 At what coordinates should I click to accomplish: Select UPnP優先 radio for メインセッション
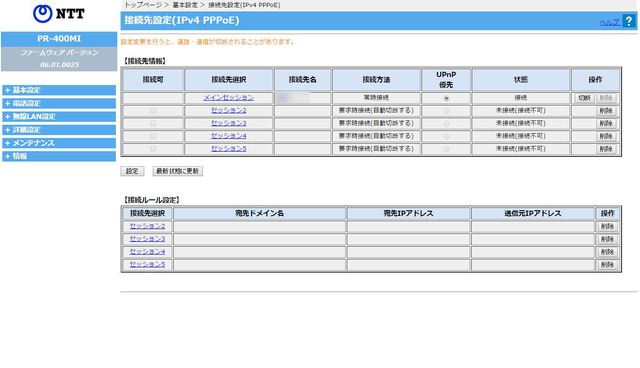coord(446,98)
